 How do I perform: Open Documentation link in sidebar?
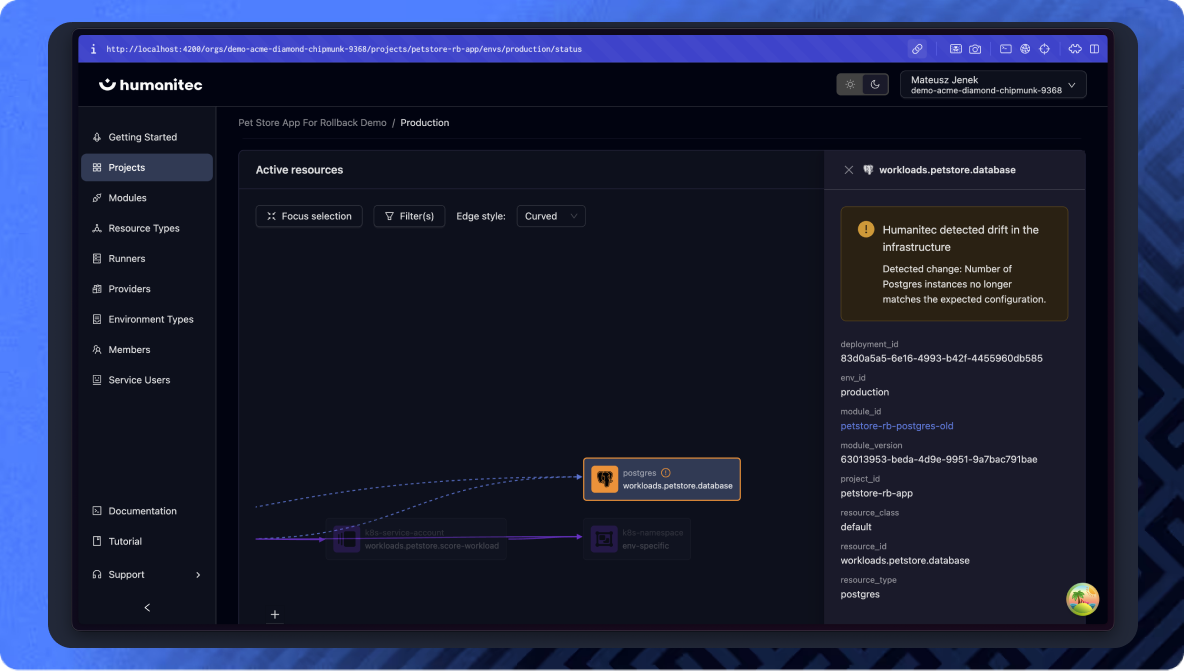coord(146,511)
